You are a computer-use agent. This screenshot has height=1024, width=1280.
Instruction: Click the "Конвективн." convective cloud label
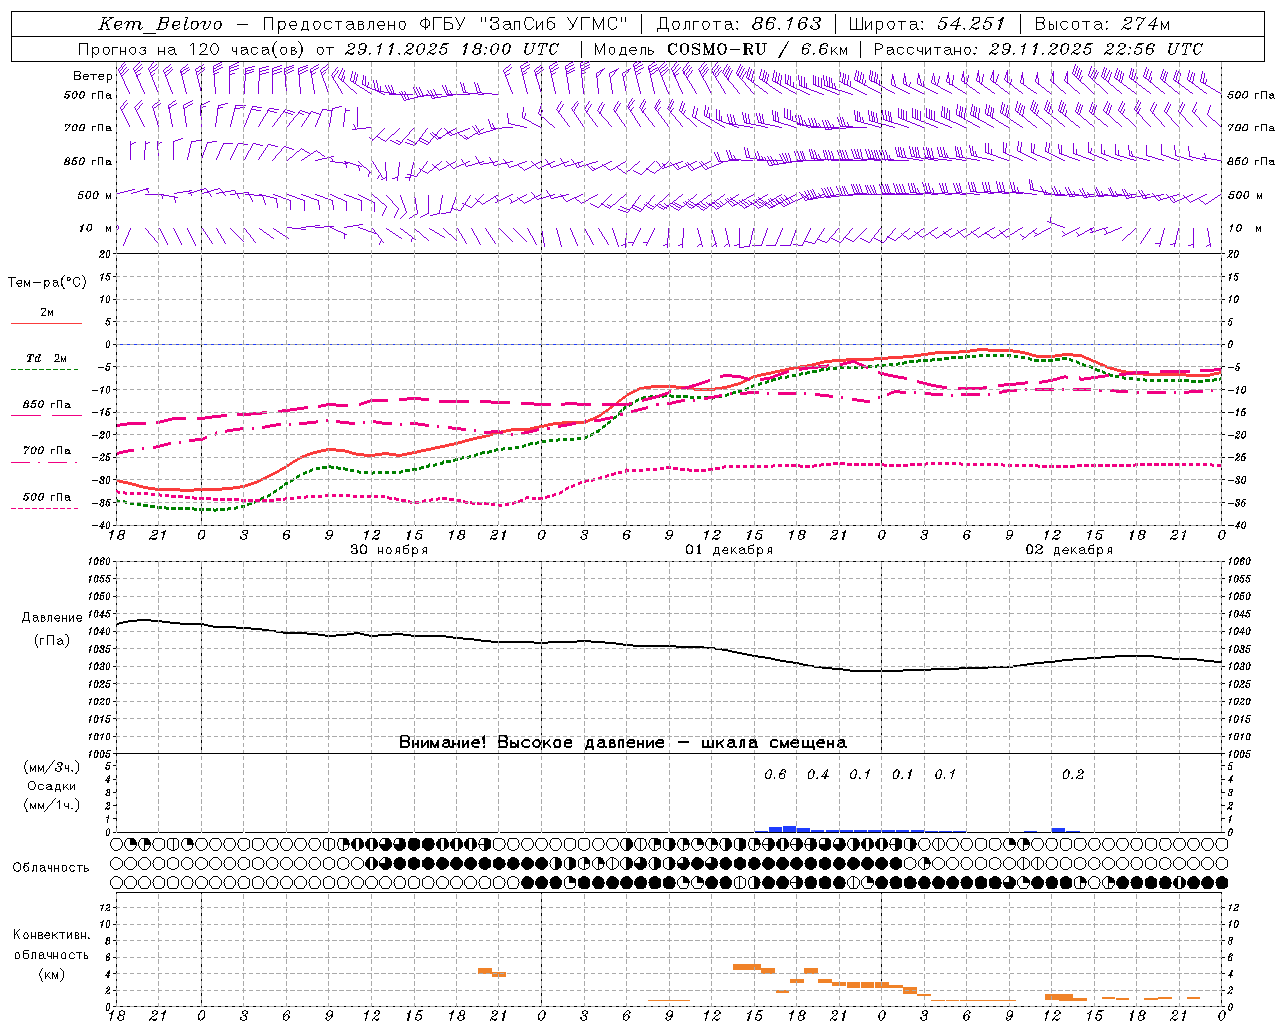coord(51,935)
